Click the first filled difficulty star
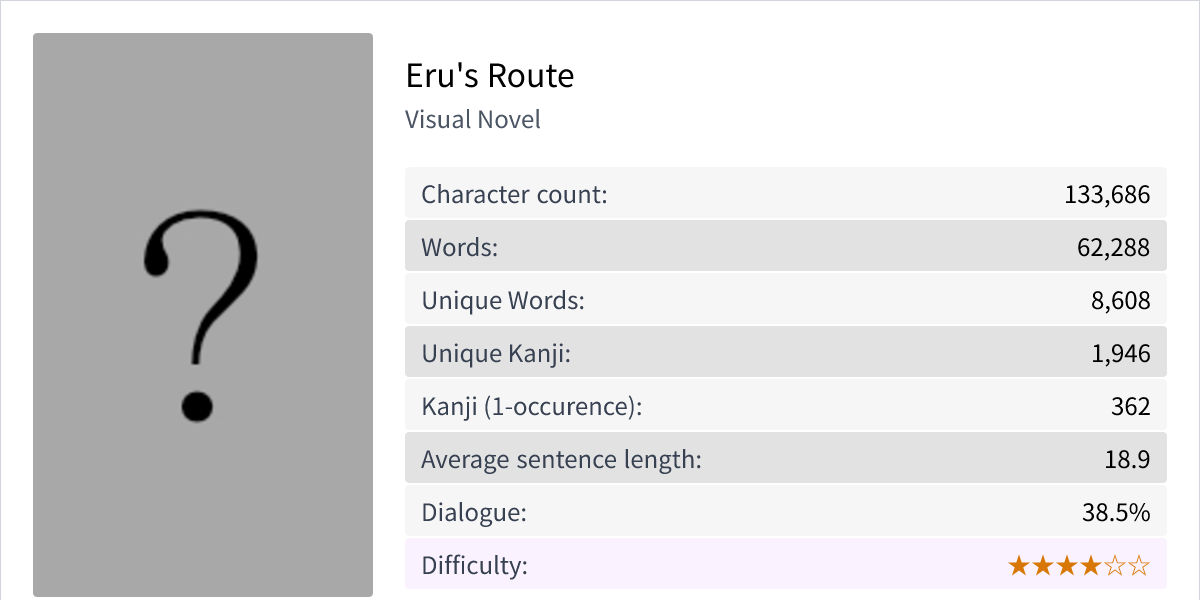Screen dimensions: 1200x600 click(1019, 566)
